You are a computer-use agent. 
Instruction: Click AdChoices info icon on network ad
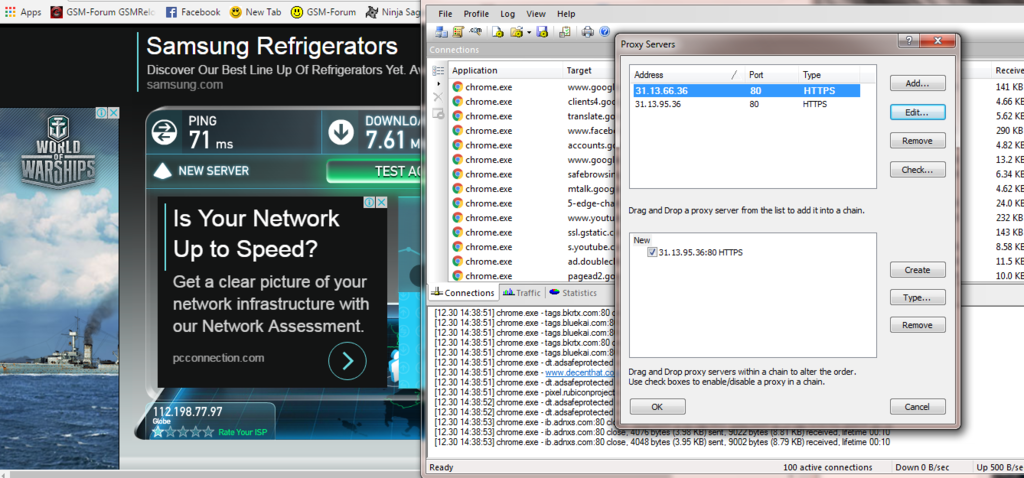370,202
